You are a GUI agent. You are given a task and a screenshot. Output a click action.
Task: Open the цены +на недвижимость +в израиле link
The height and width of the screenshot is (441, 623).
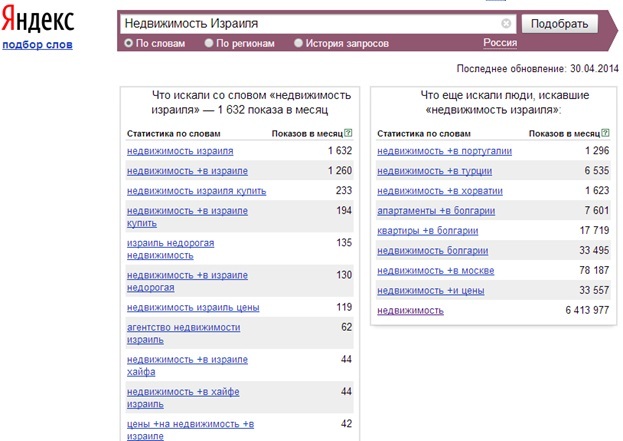[190, 430]
